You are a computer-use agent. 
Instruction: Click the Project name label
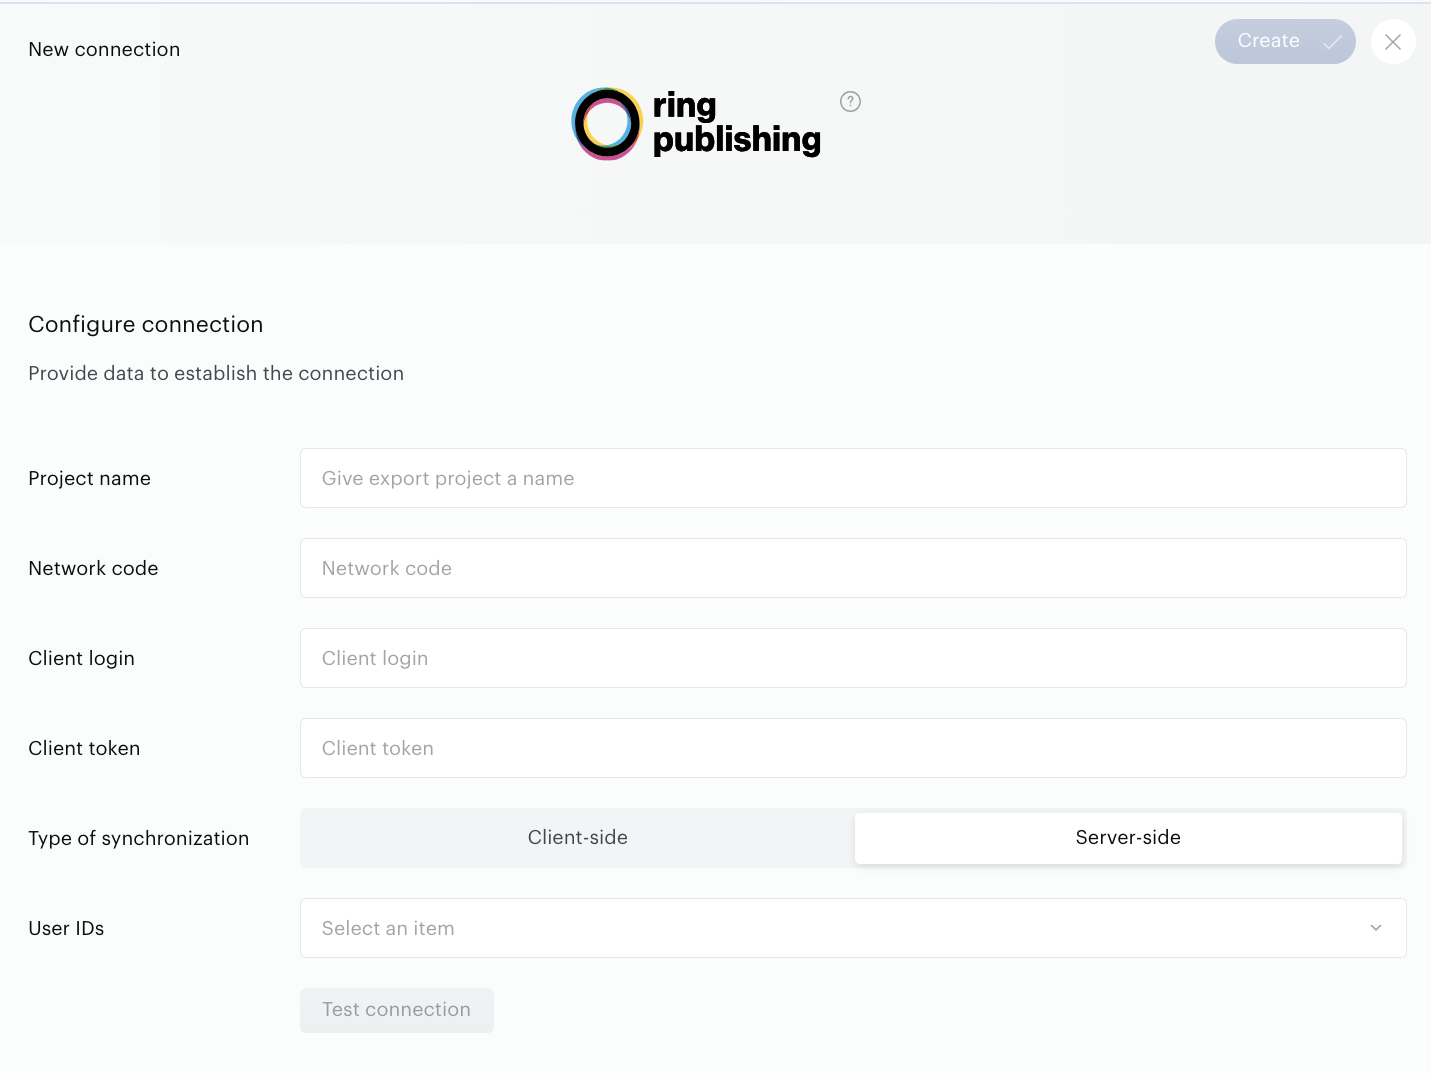click(x=89, y=478)
